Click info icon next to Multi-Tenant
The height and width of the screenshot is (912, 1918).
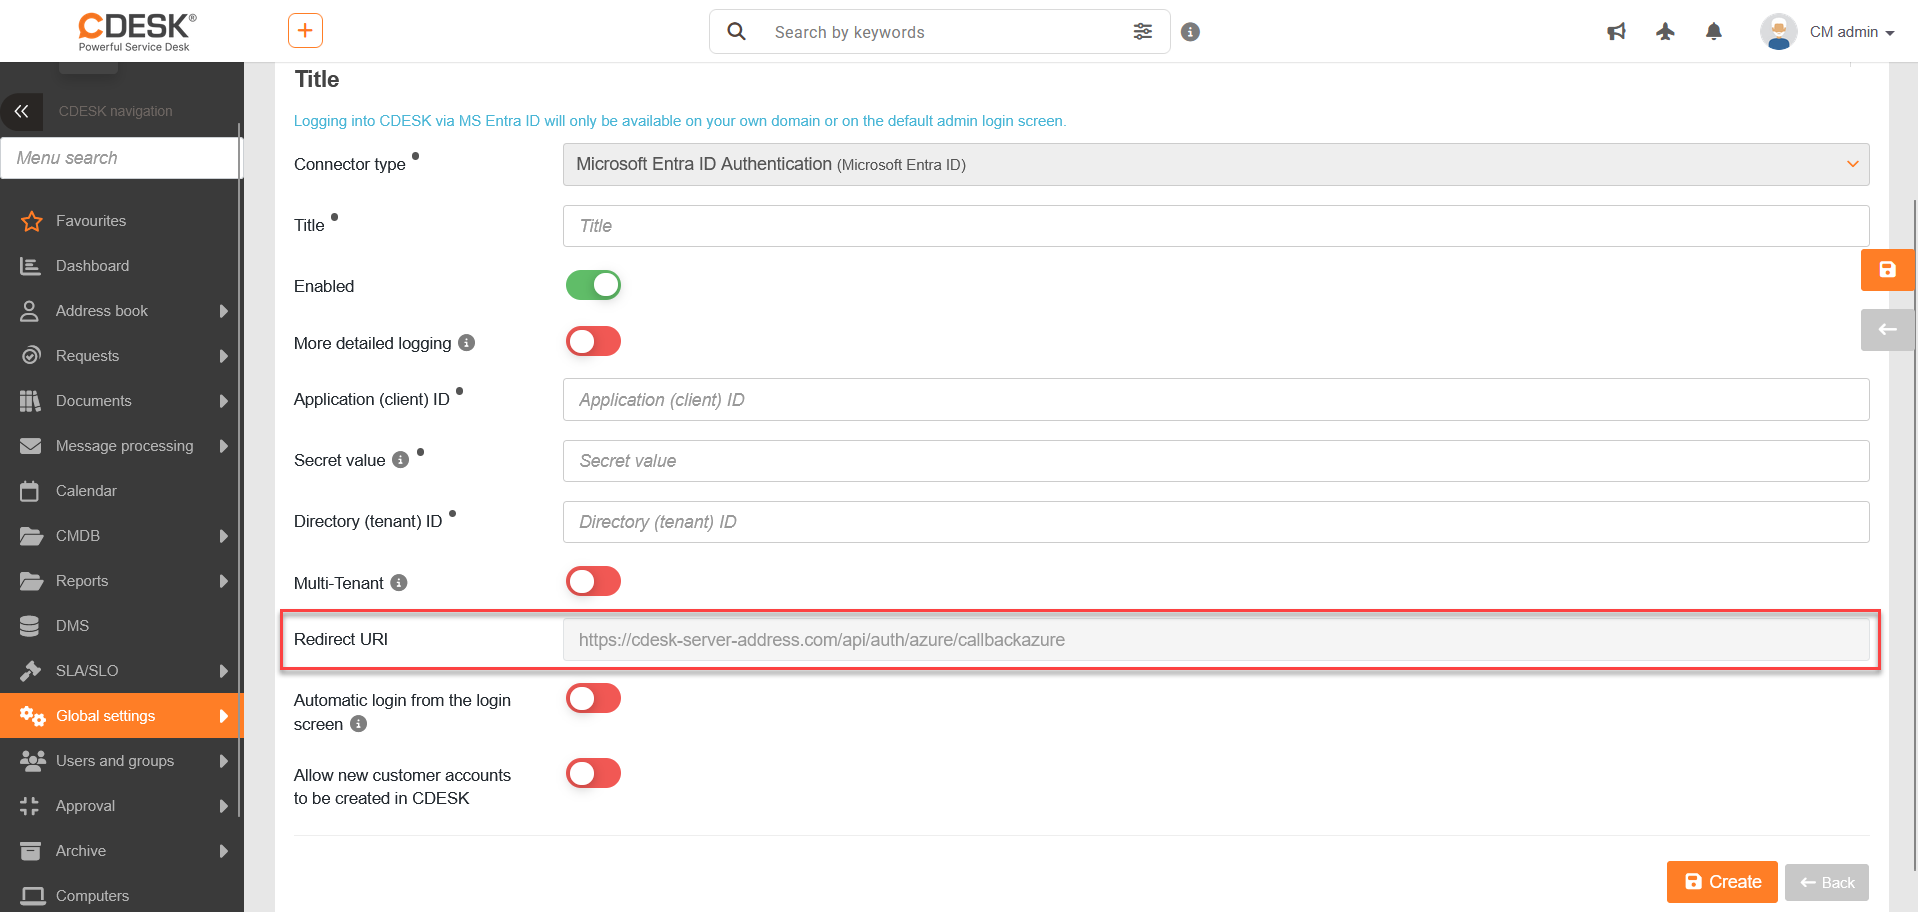click(399, 583)
